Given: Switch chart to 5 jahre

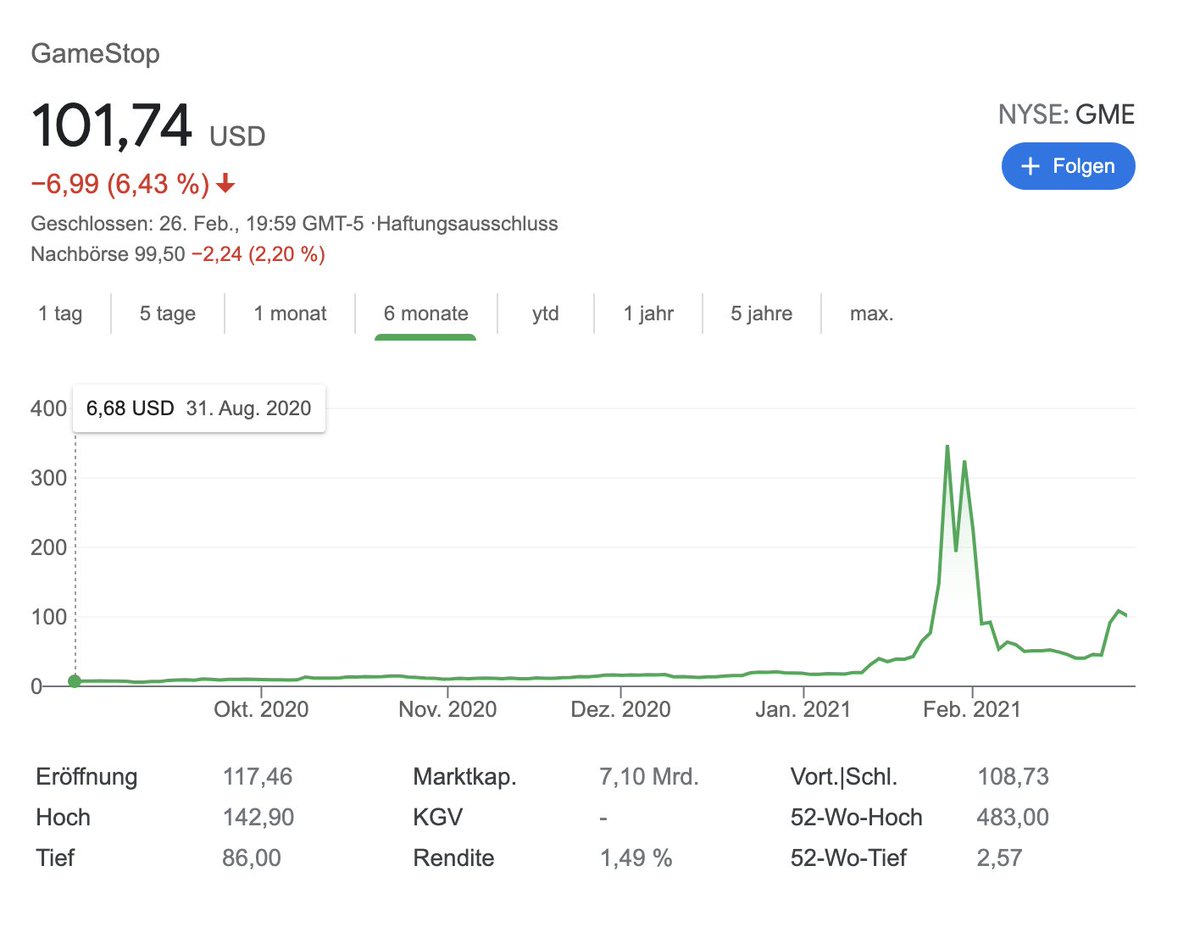Looking at the screenshot, I should click(761, 313).
